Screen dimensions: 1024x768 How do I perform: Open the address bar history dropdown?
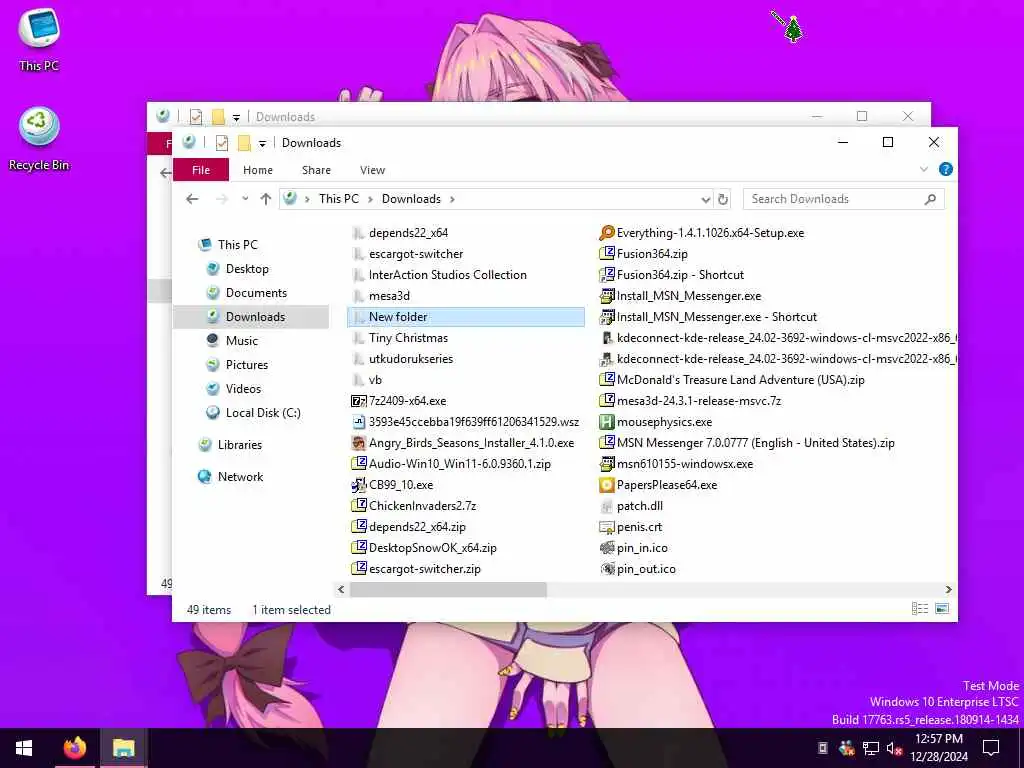(x=705, y=199)
